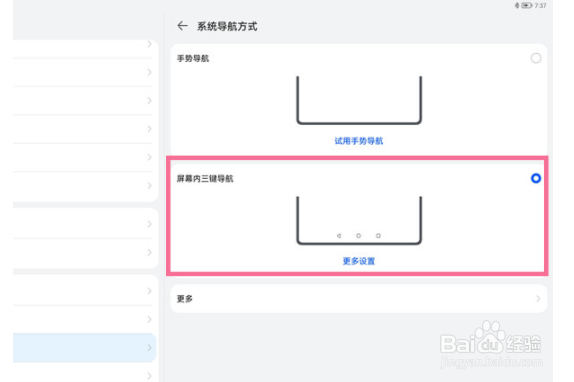Tap the 屏幕内三键导航 option label

205,179
